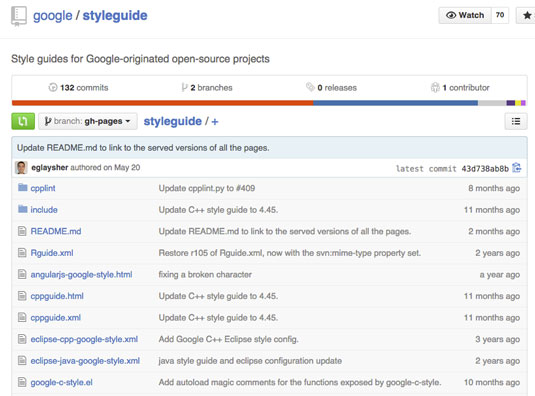
Task: Open the branch: gh-pages dropdown
Action: 88,121
